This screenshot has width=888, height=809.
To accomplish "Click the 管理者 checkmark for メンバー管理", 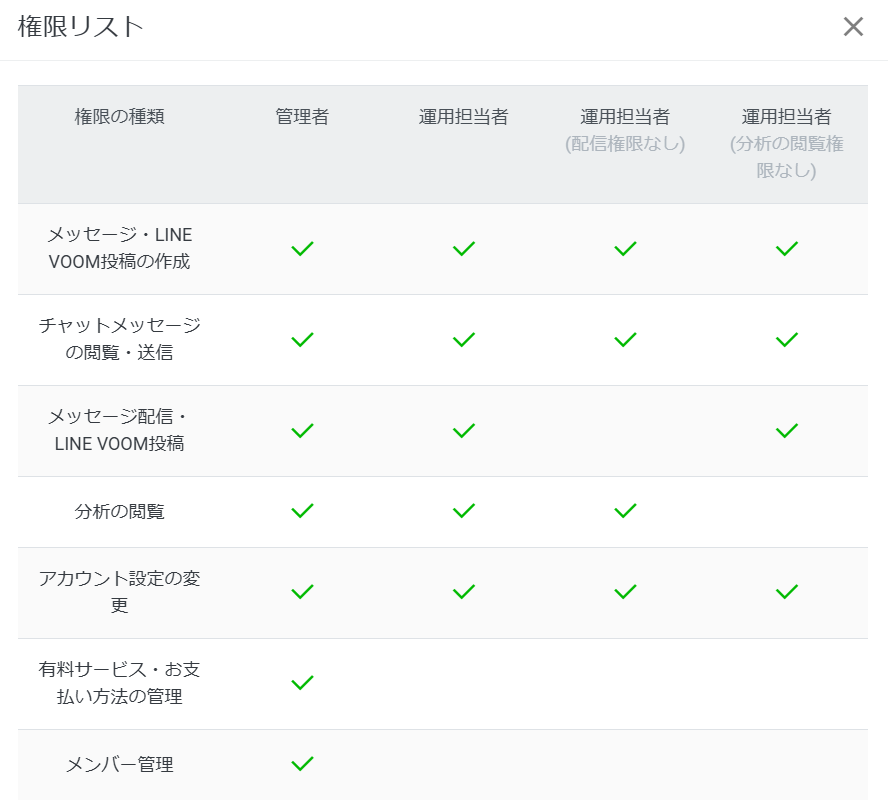I will [x=302, y=764].
